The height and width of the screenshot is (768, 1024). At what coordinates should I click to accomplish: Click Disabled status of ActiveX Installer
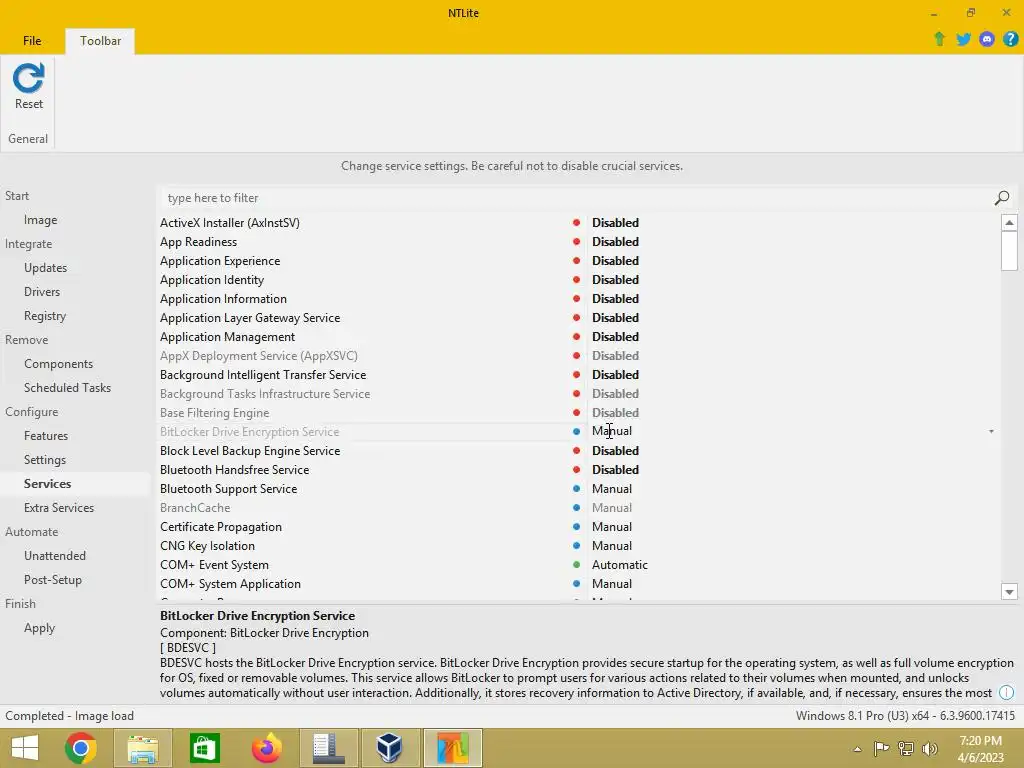(x=615, y=223)
